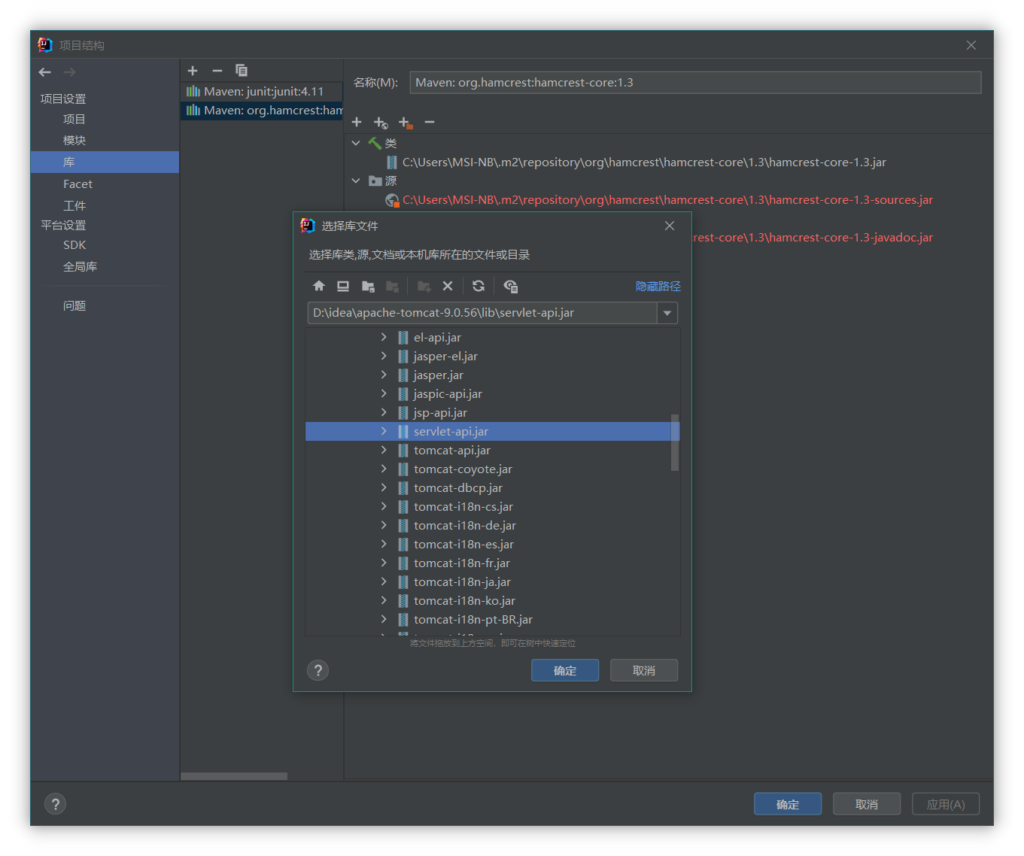Click the project directory icon in file chooser
Image resolution: width=1024 pixels, height=856 pixels.
point(368,286)
